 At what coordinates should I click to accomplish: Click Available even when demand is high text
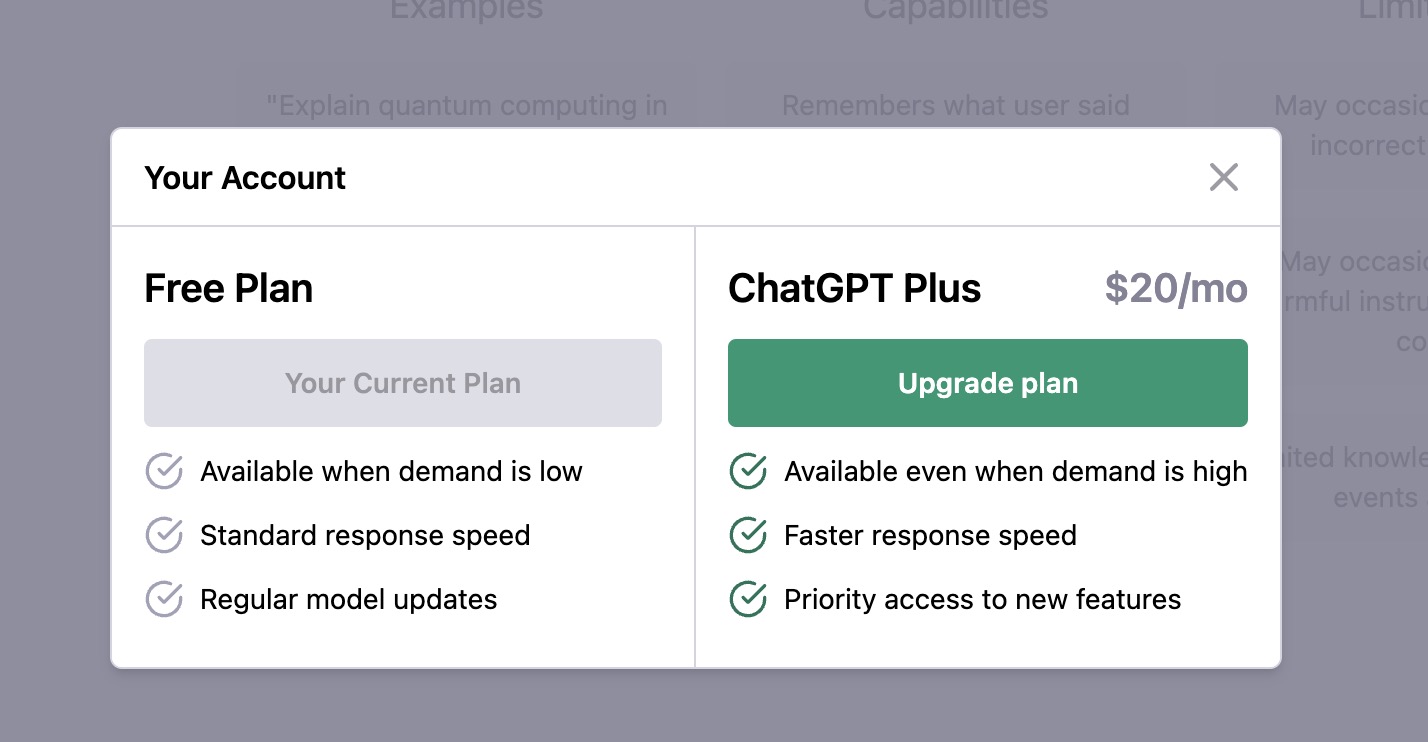point(1015,471)
